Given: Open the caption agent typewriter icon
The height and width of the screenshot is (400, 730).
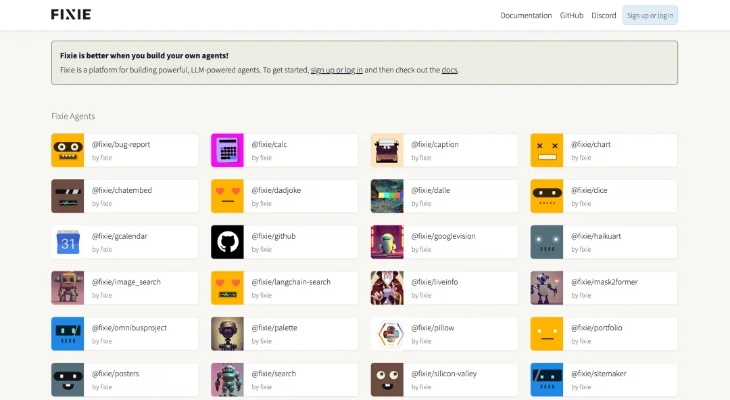Looking at the screenshot, I should (387, 150).
